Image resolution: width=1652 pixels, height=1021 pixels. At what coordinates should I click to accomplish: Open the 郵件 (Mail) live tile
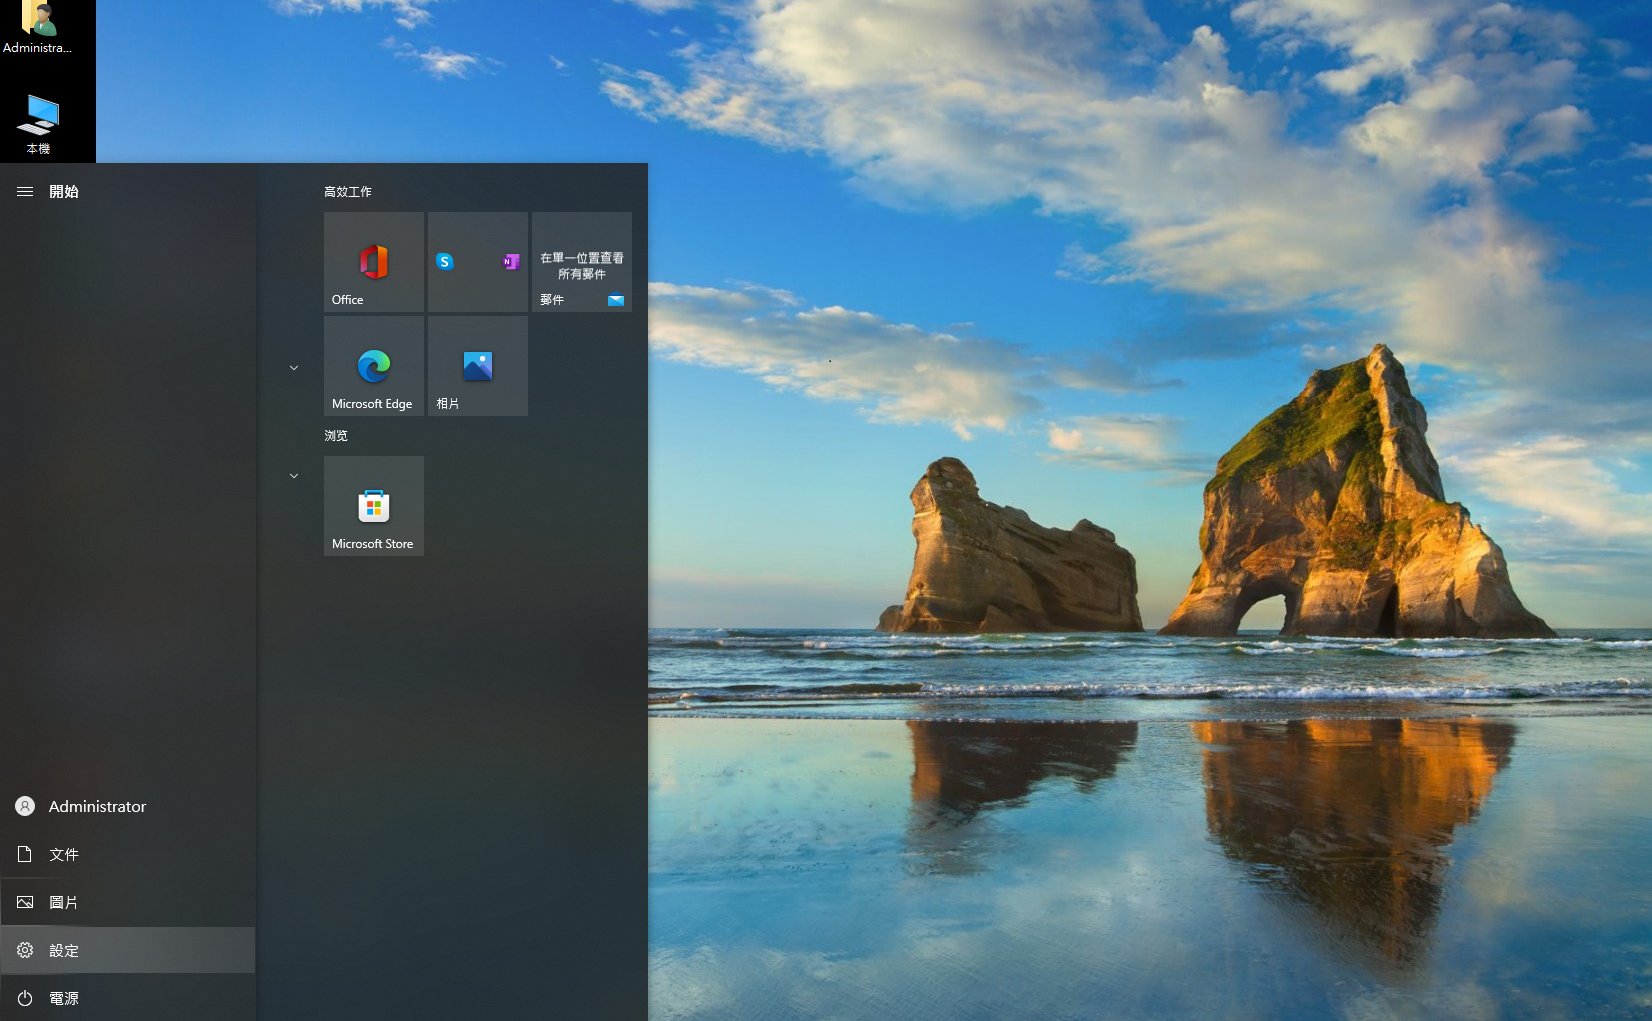581,262
